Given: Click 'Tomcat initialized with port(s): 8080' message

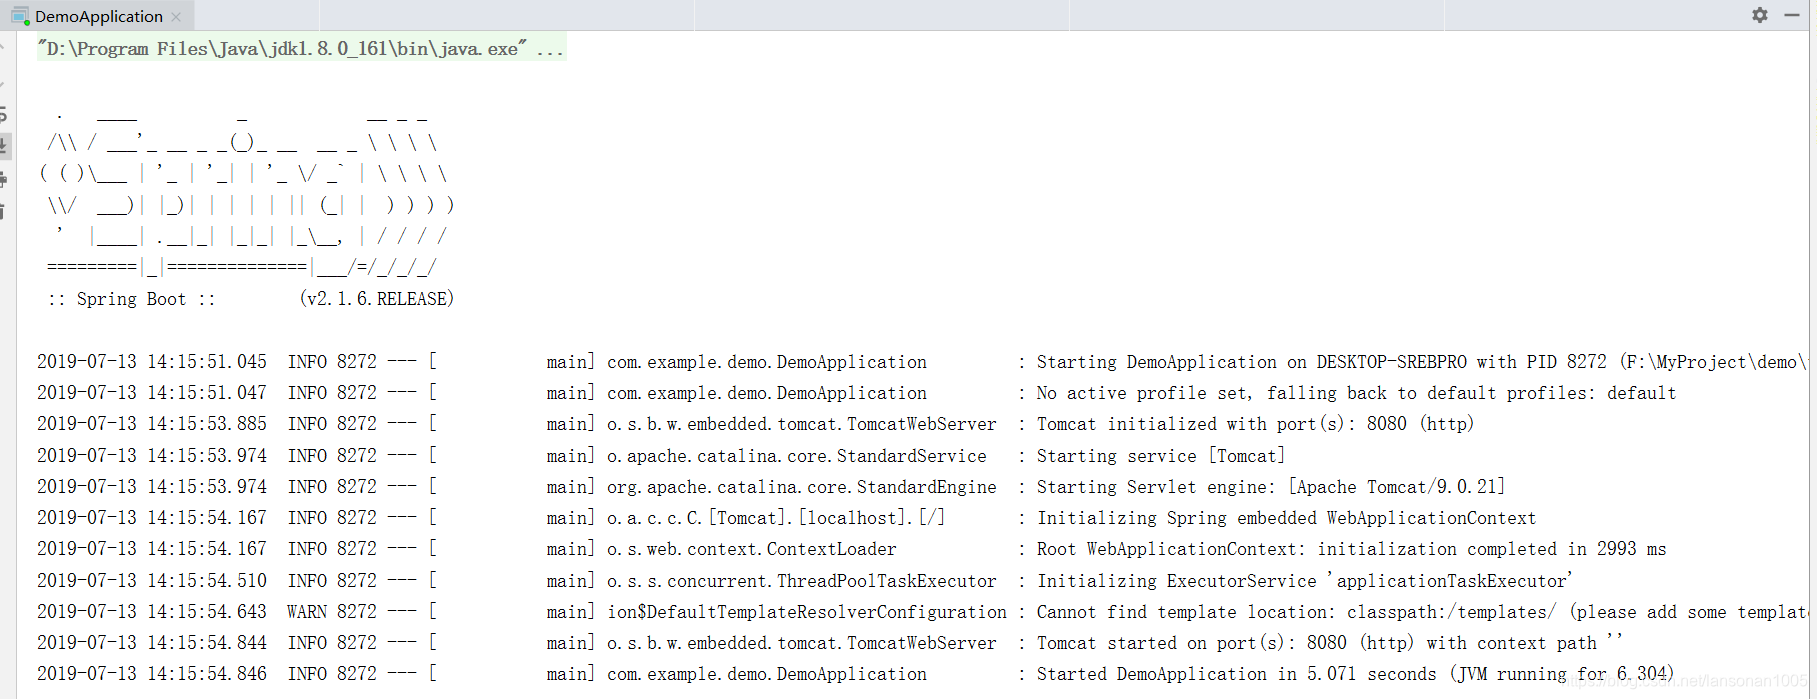Looking at the screenshot, I should 1255,424.
